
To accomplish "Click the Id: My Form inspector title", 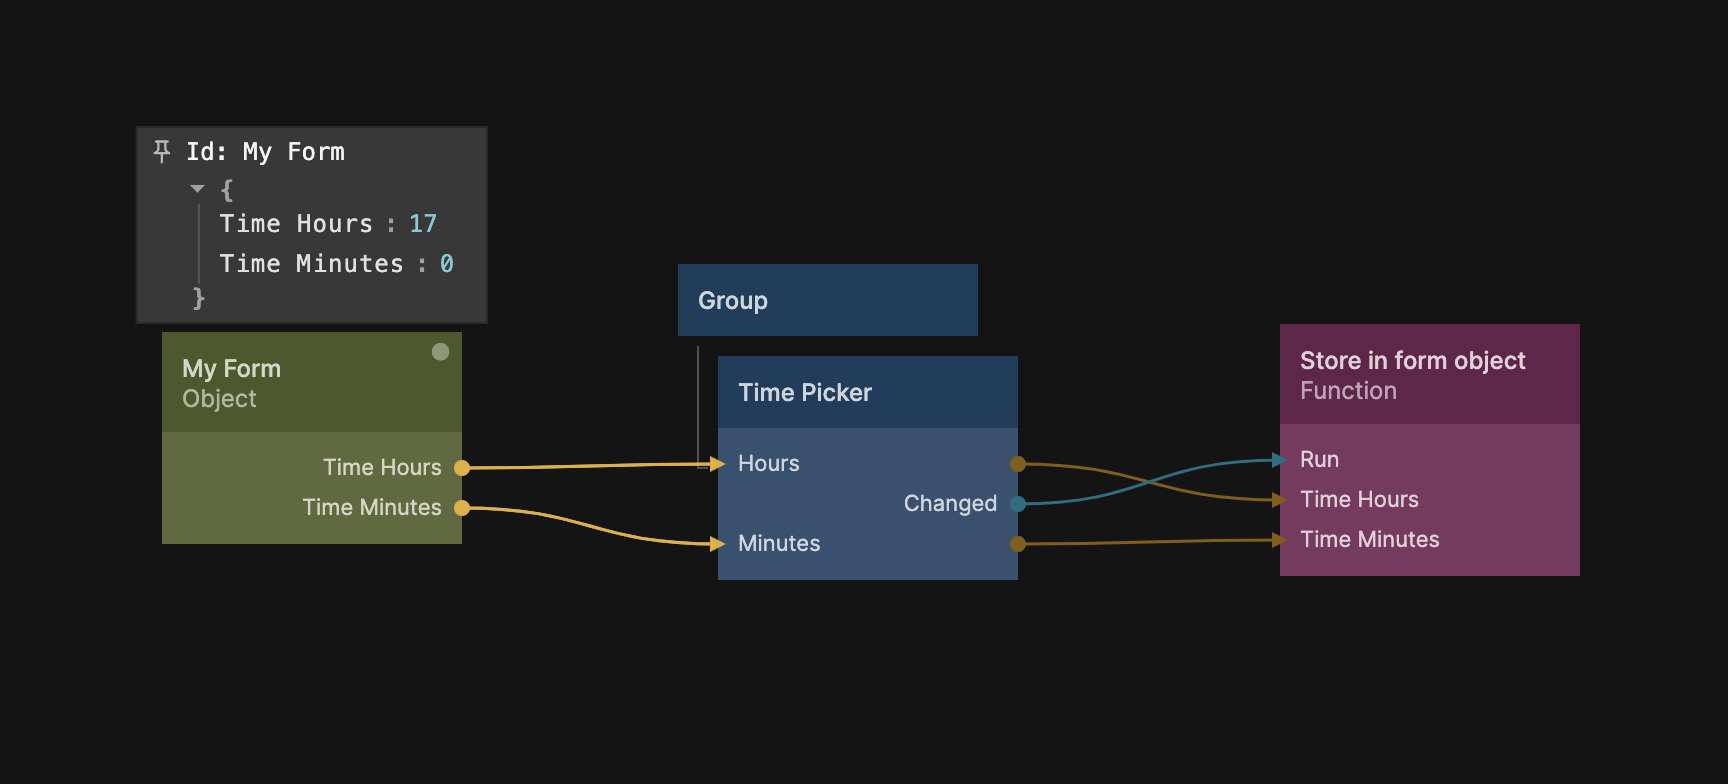I will [x=265, y=152].
